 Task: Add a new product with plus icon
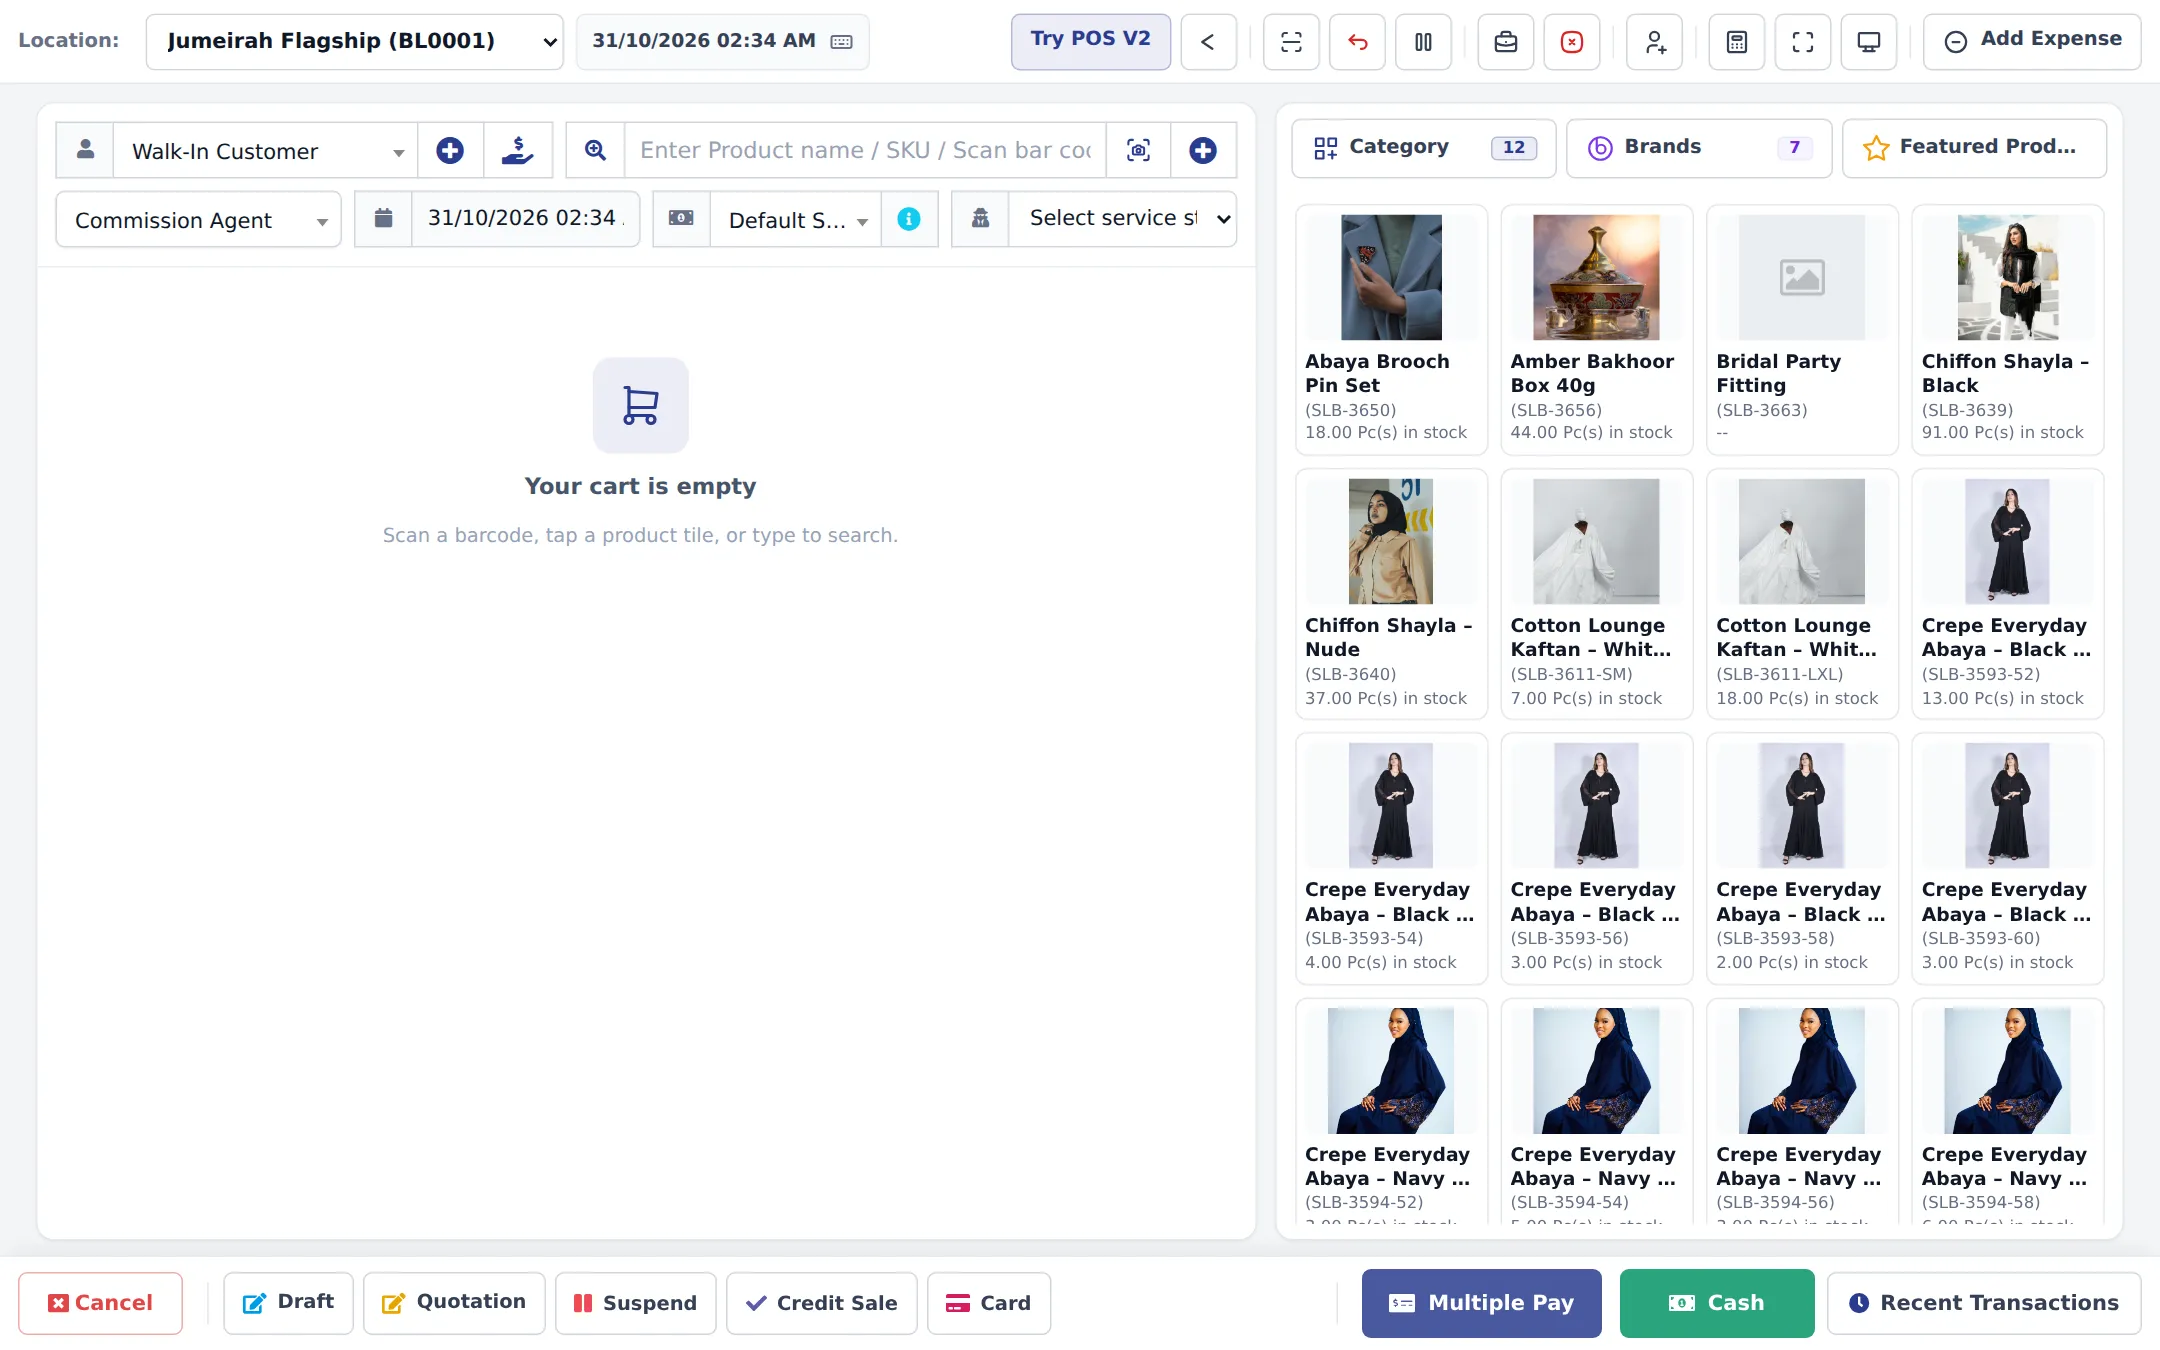(x=1203, y=151)
